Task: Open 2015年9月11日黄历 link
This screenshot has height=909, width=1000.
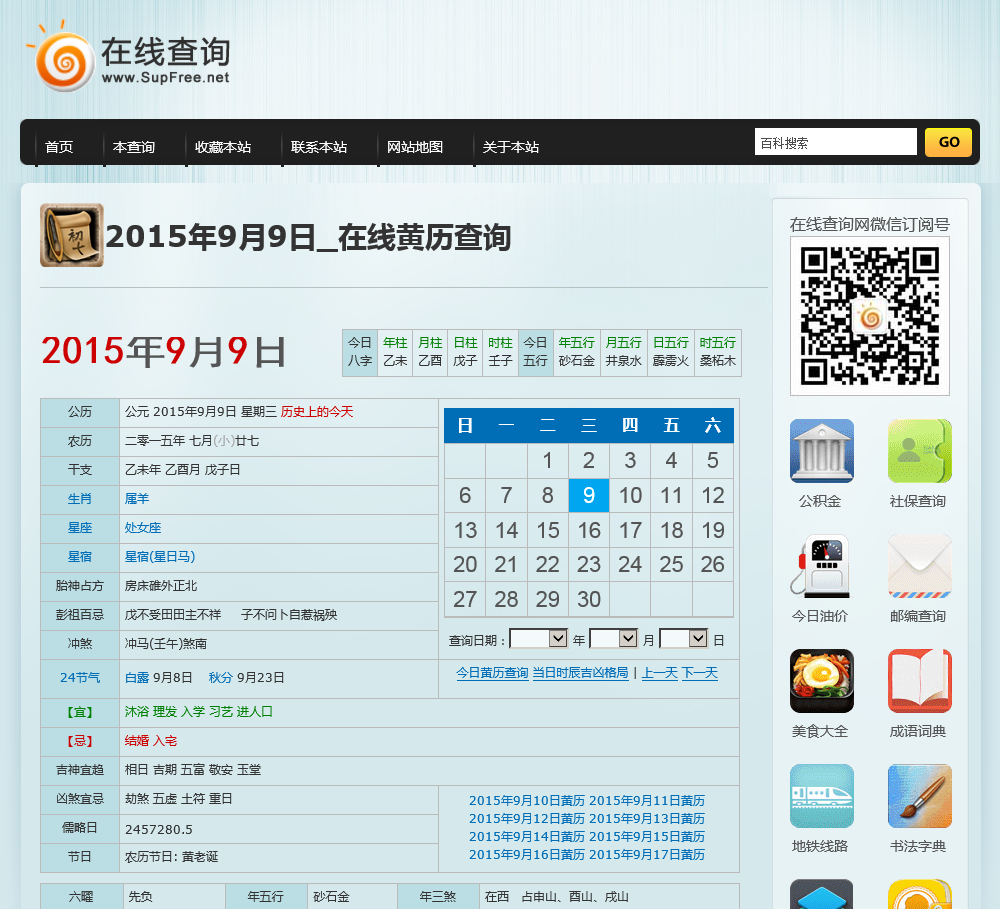Action: [x=647, y=801]
